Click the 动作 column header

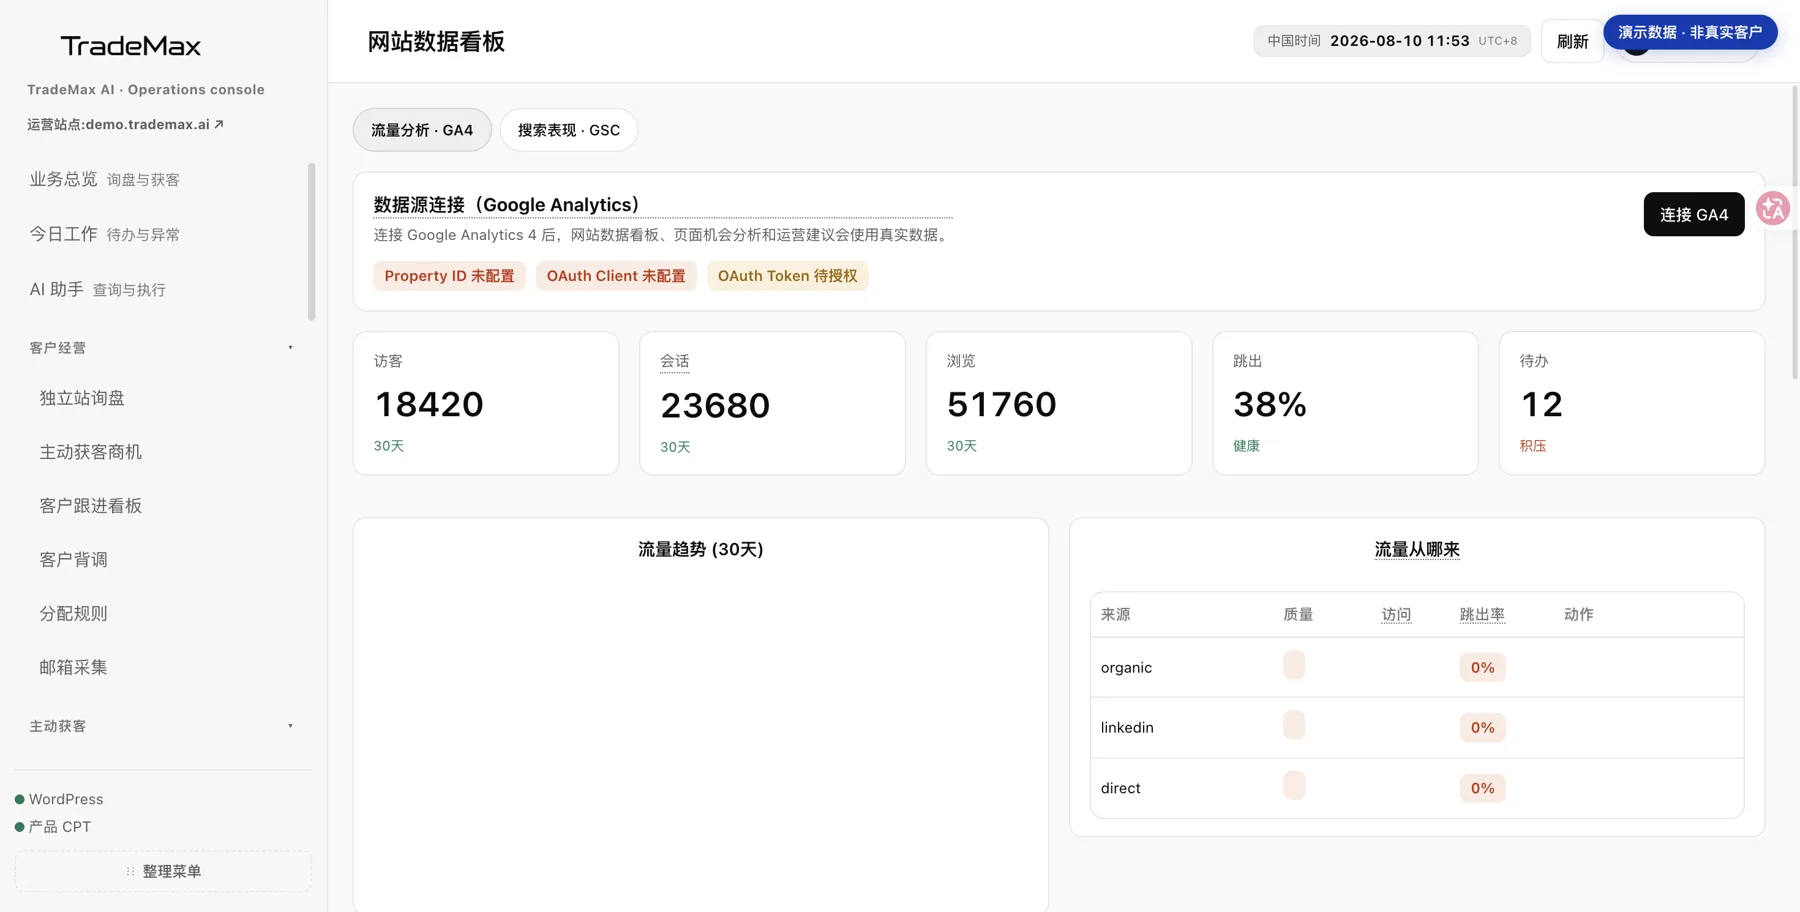coord(1578,615)
